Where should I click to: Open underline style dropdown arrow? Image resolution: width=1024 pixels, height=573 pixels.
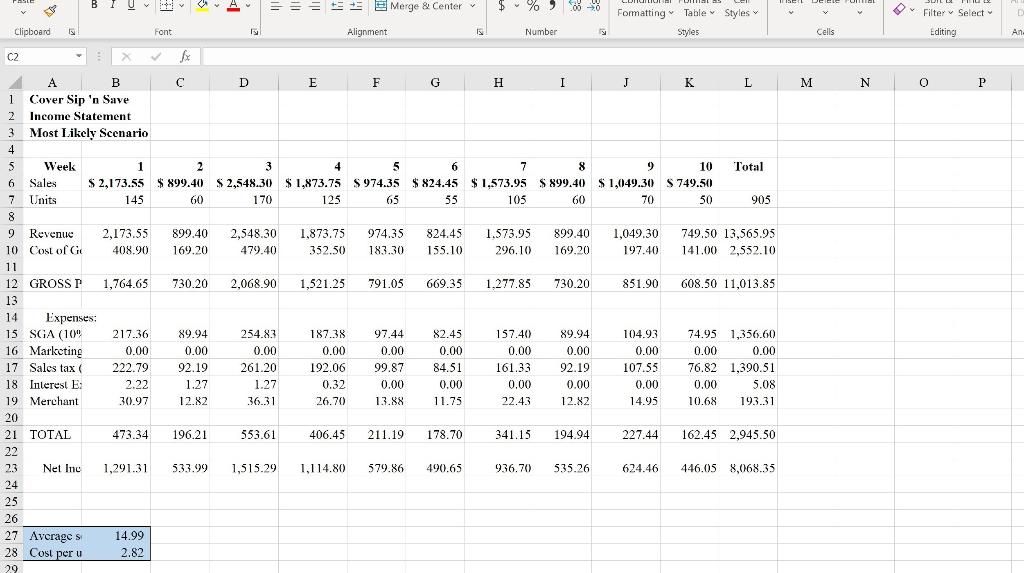pos(146,6)
